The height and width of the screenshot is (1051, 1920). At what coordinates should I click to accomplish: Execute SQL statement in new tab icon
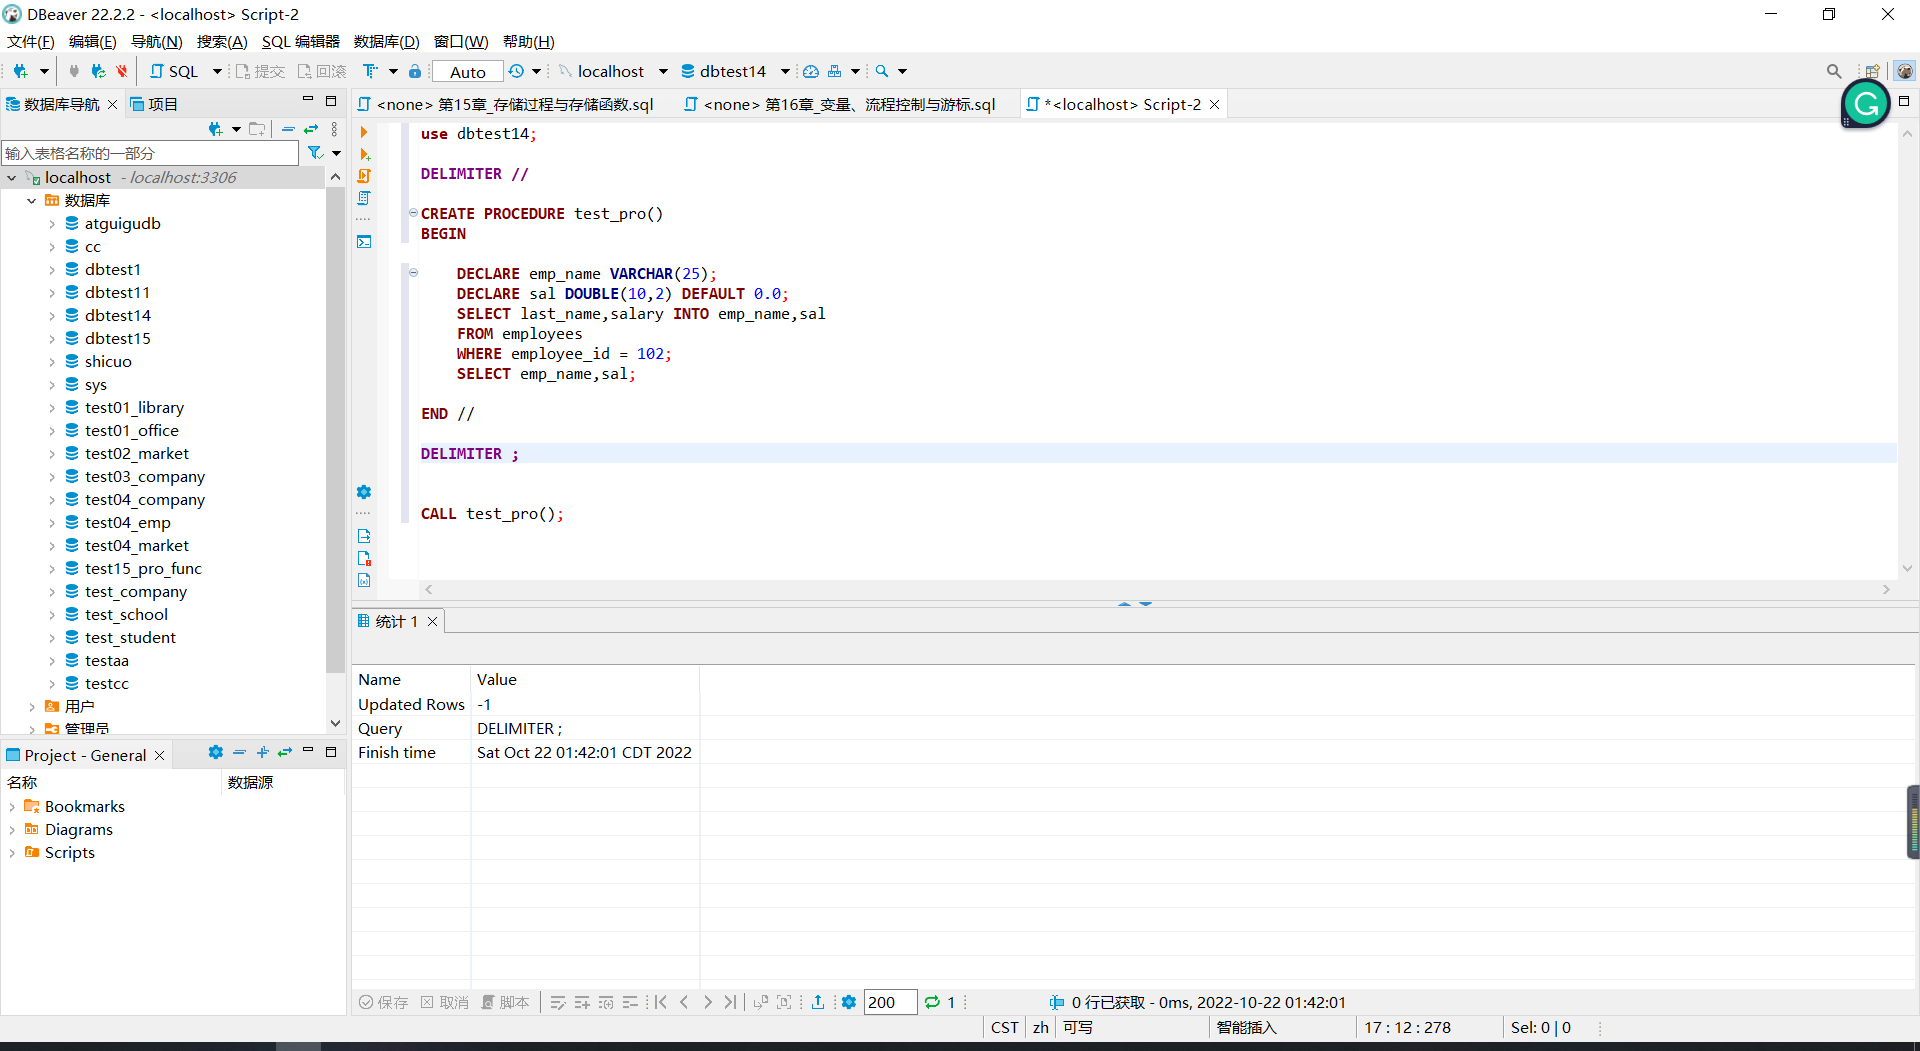pos(365,155)
